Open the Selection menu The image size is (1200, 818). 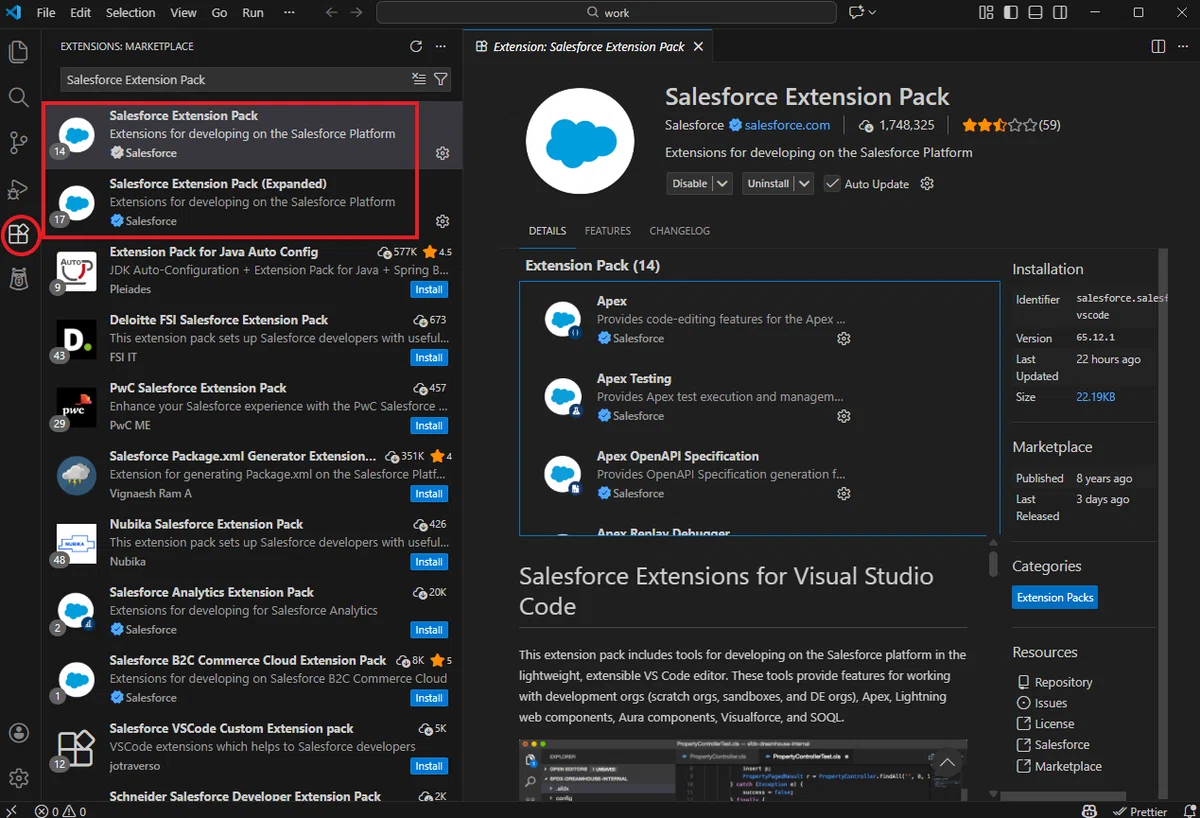click(130, 13)
